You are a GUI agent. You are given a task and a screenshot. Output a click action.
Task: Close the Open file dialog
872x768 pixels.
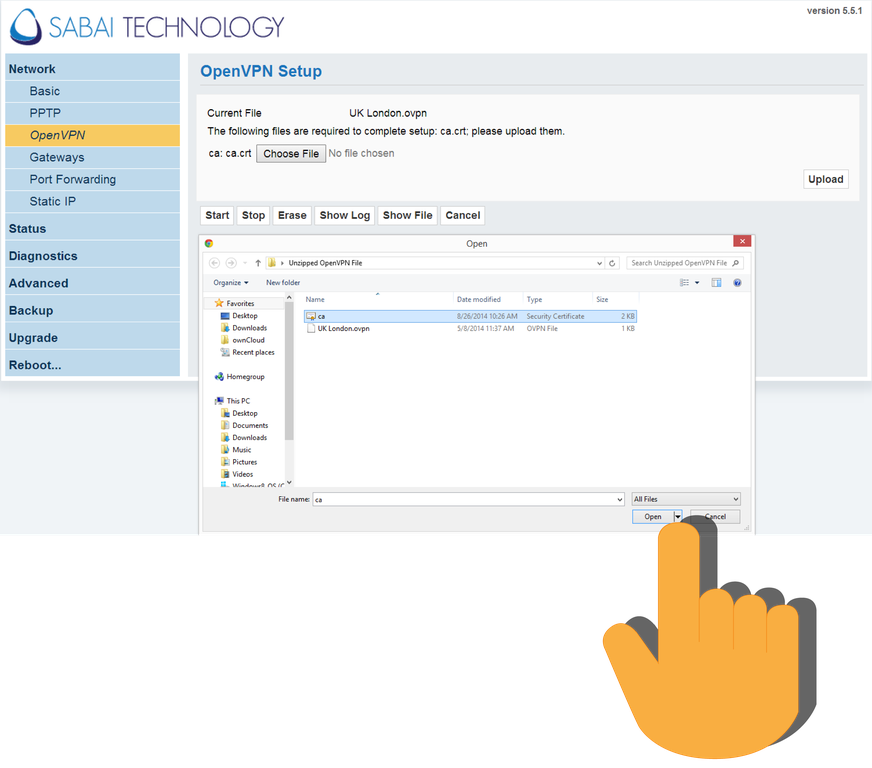coord(742,241)
